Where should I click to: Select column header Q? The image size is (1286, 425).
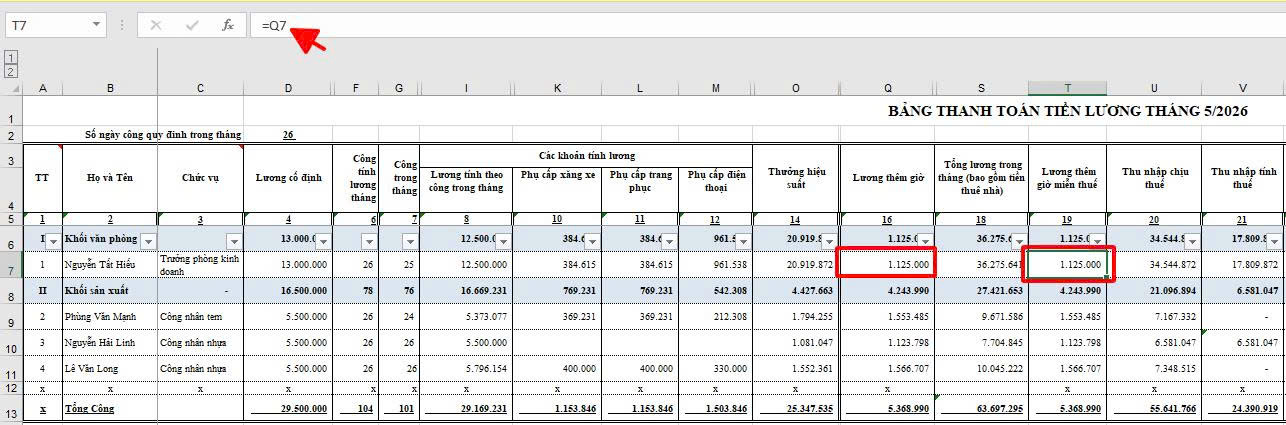point(888,88)
